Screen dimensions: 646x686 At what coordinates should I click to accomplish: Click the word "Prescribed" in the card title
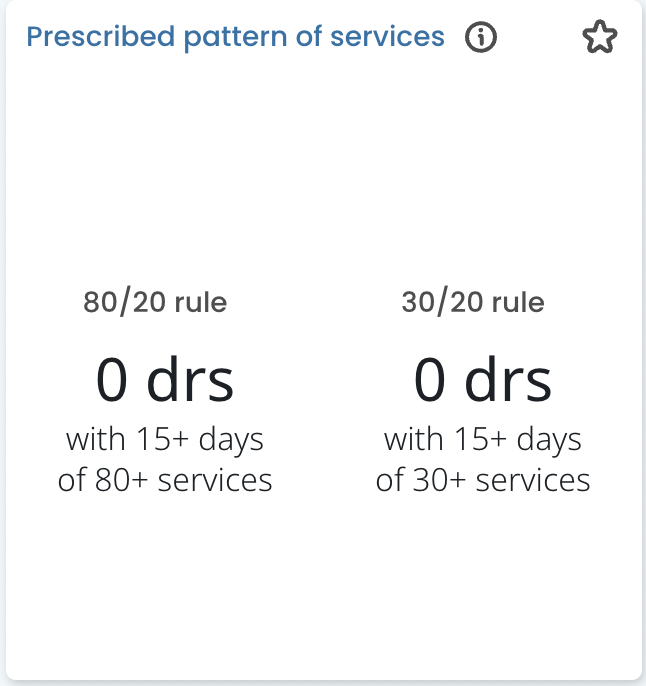click(88, 37)
